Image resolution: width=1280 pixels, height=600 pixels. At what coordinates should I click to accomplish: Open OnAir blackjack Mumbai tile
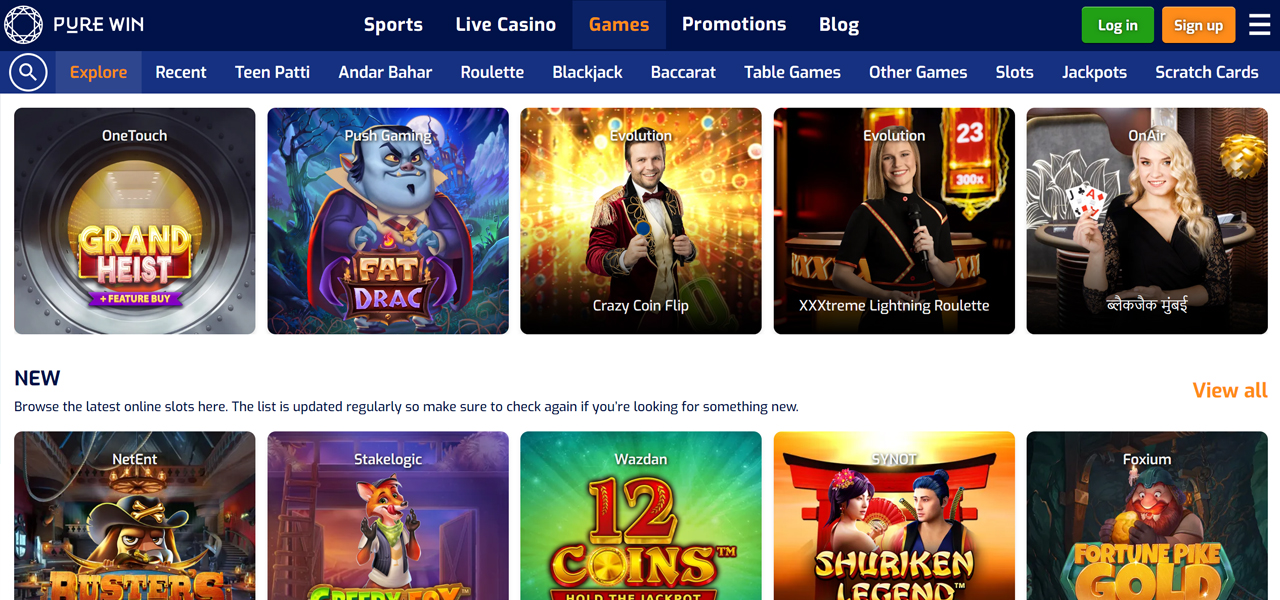tap(1147, 221)
